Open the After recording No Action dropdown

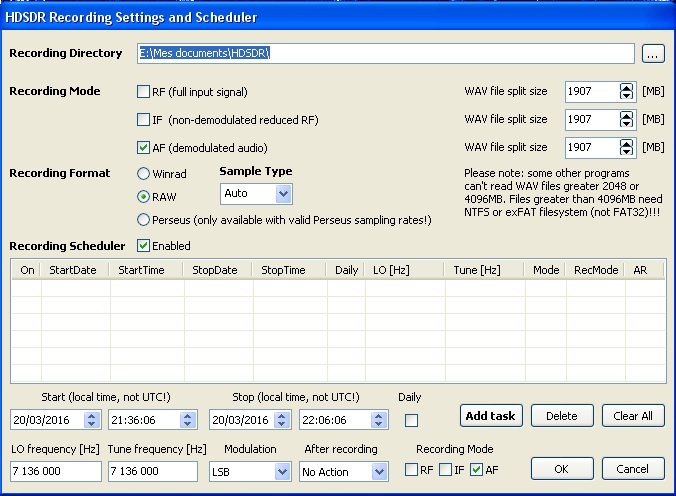[x=344, y=471]
